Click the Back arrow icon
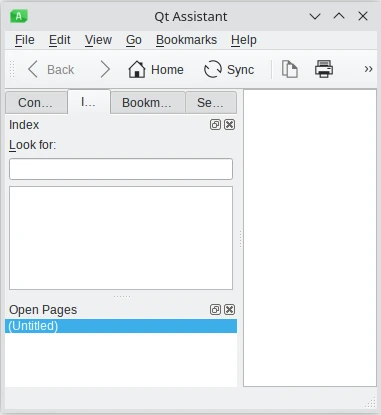Viewport: 381px width, 415px height. tap(33, 70)
